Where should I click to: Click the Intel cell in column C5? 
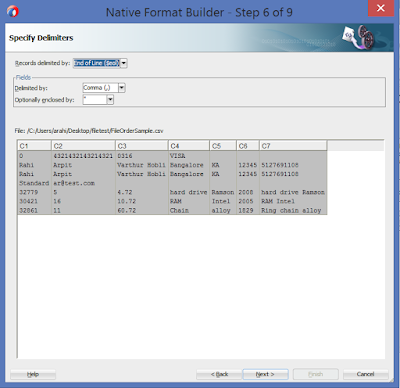223,201
